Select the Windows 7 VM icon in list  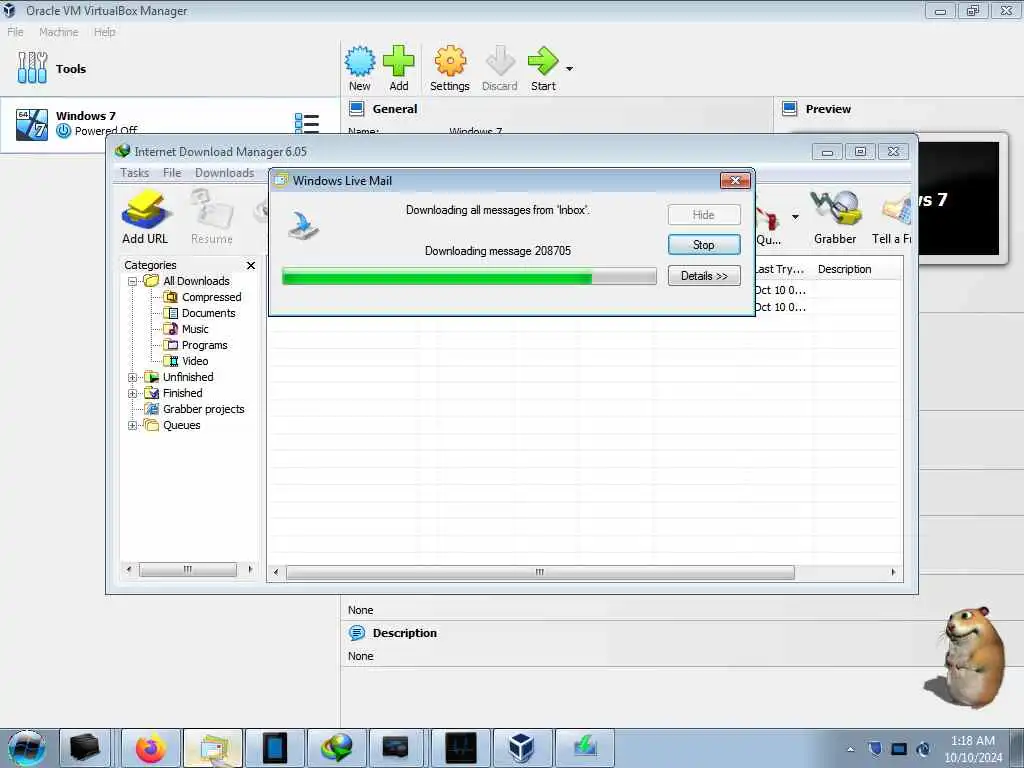(32, 124)
